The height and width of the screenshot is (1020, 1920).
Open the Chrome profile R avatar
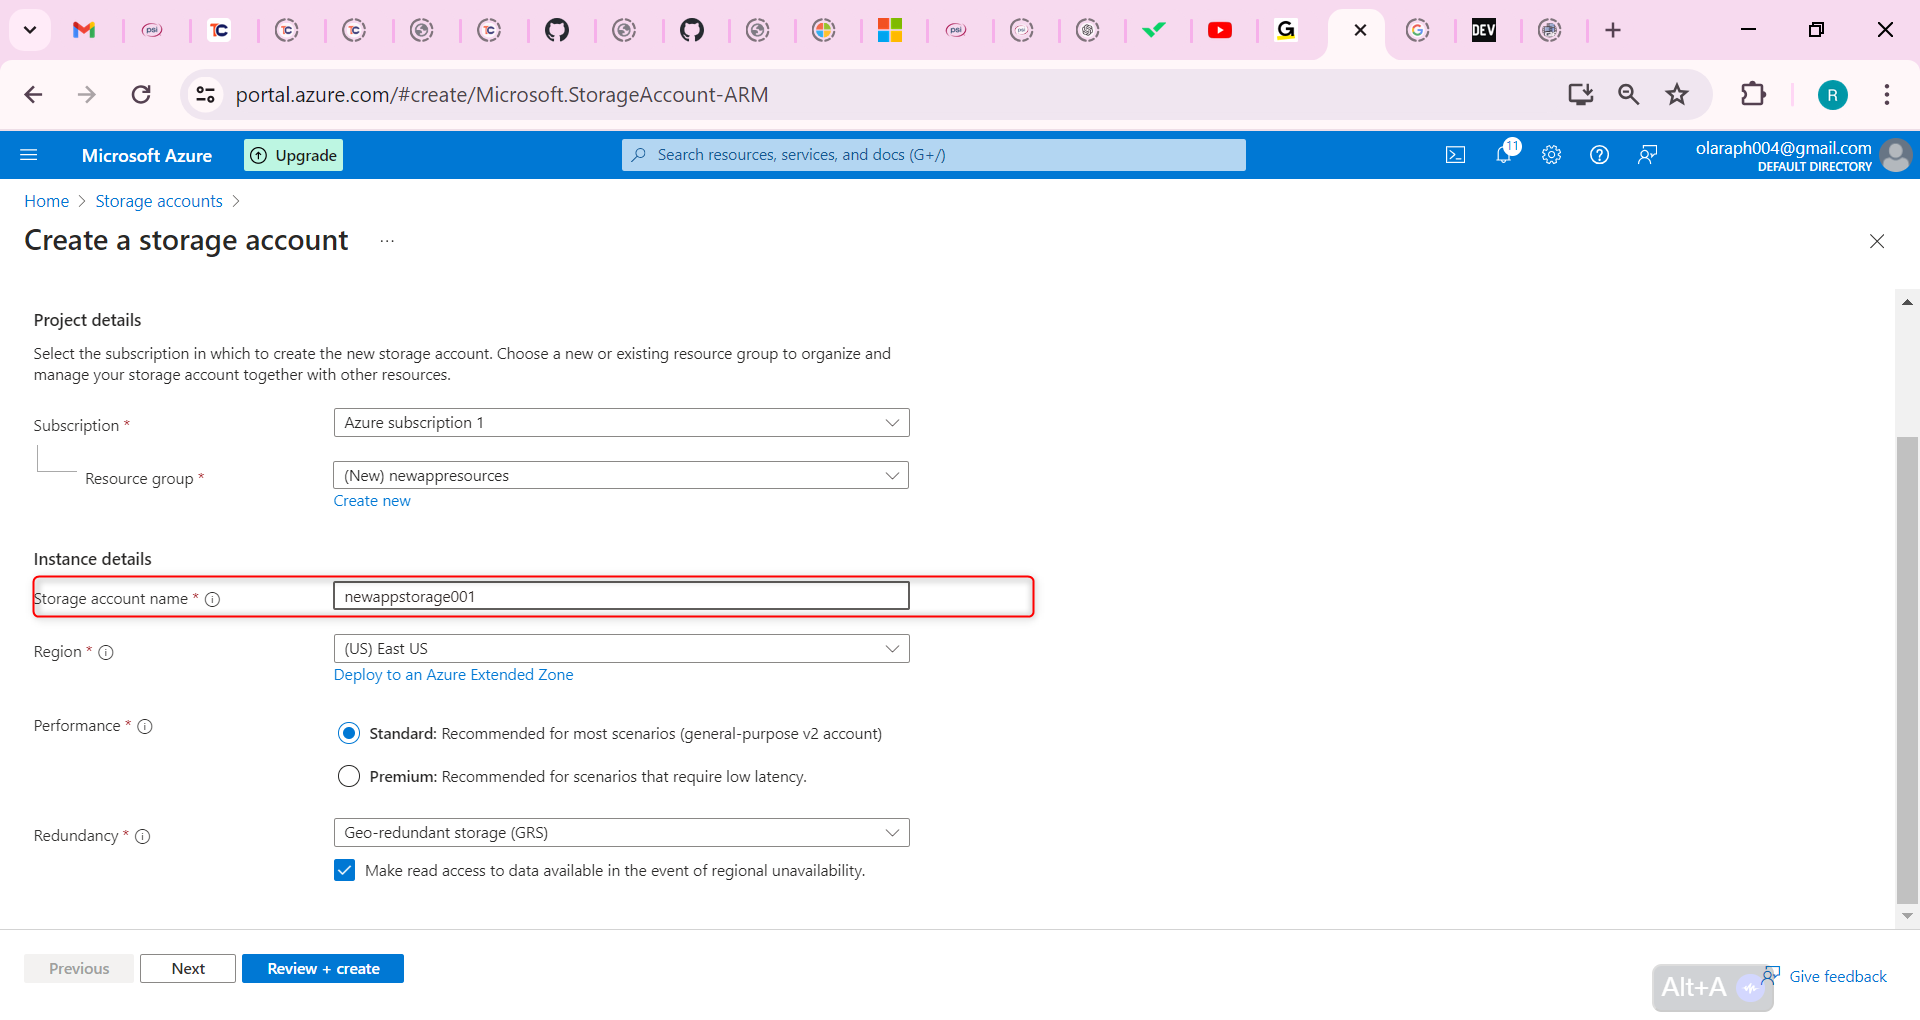[1832, 95]
